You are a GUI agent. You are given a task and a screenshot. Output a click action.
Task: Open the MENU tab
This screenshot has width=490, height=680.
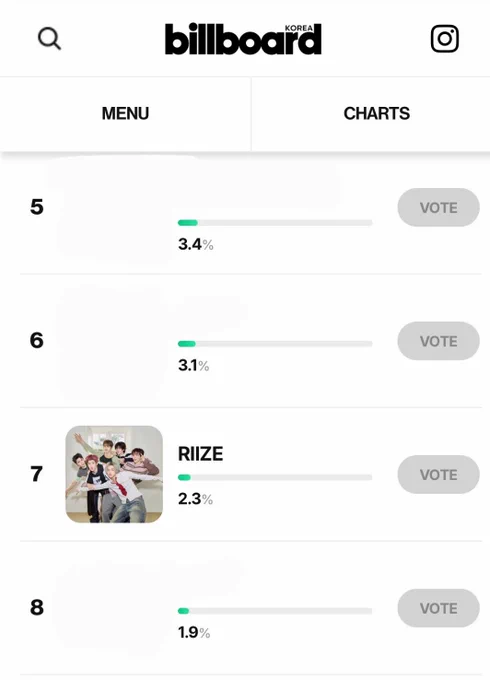(x=125, y=114)
